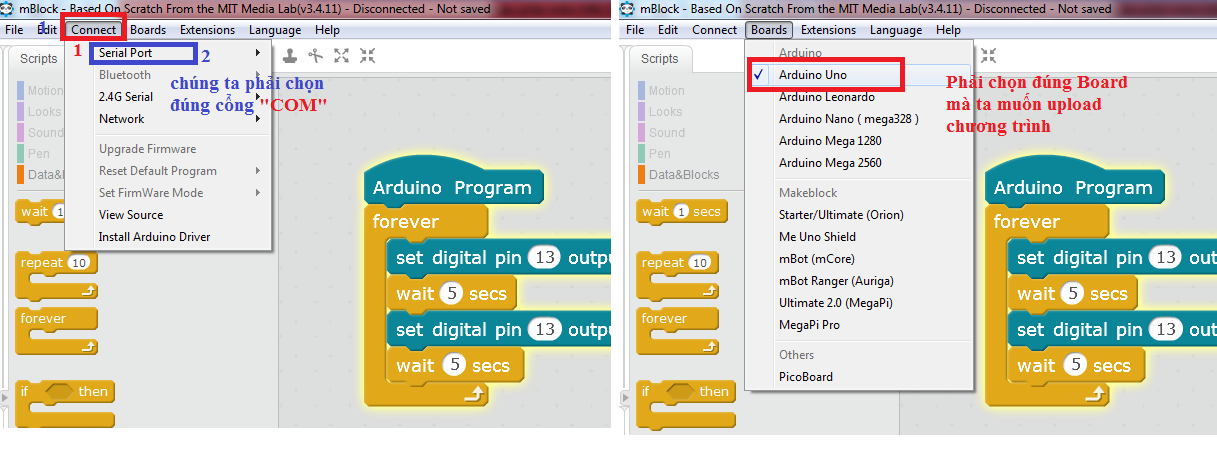Select mBot Ranger (Auriga) board
Image resolution: width=1217 pixels, height=456 pixels.
click(x=858, y=281)
